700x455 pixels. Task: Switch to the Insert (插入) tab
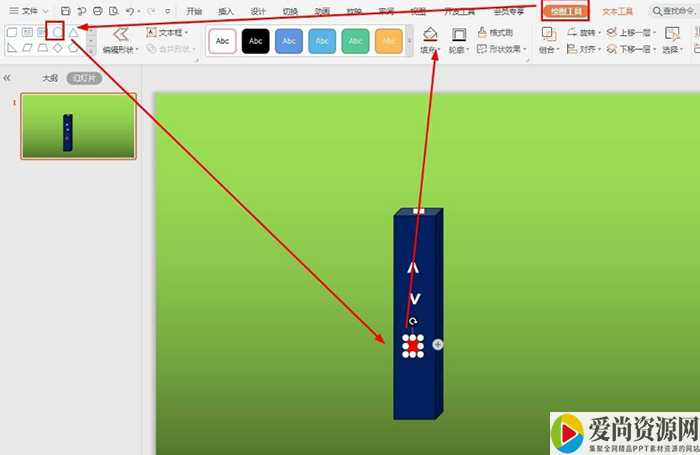[226, 11]
